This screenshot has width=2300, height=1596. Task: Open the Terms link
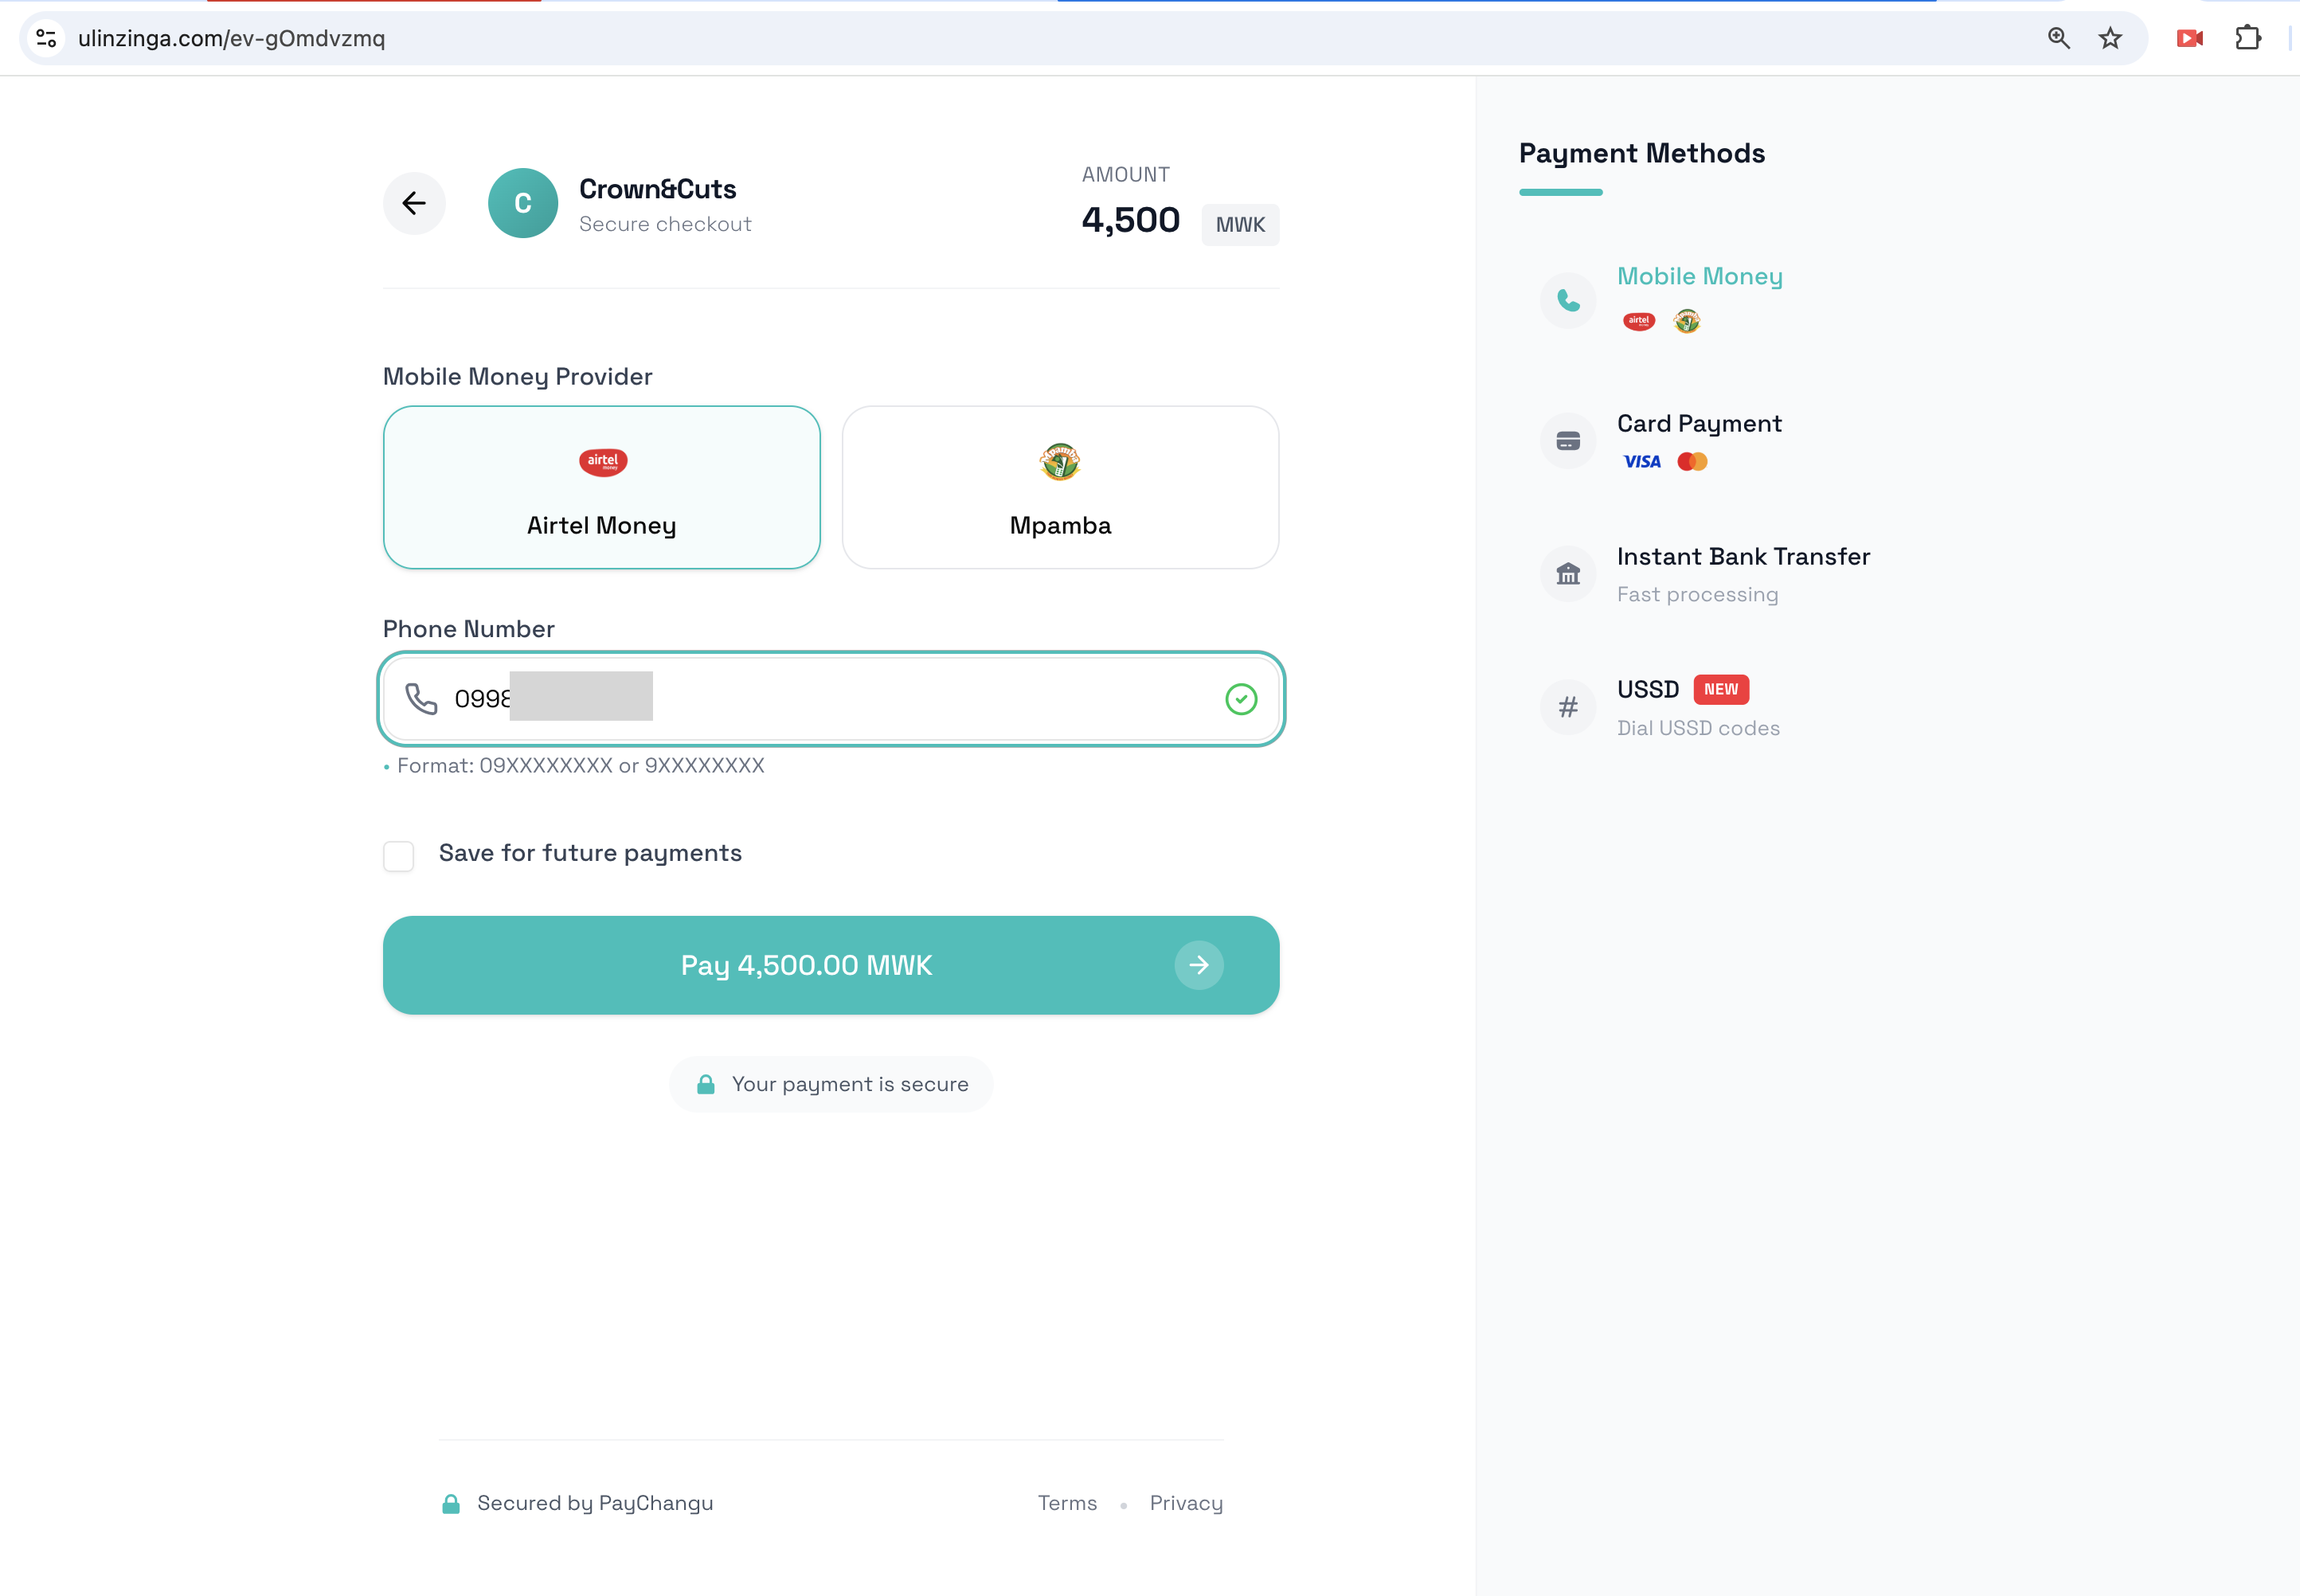(1067, 1503)
